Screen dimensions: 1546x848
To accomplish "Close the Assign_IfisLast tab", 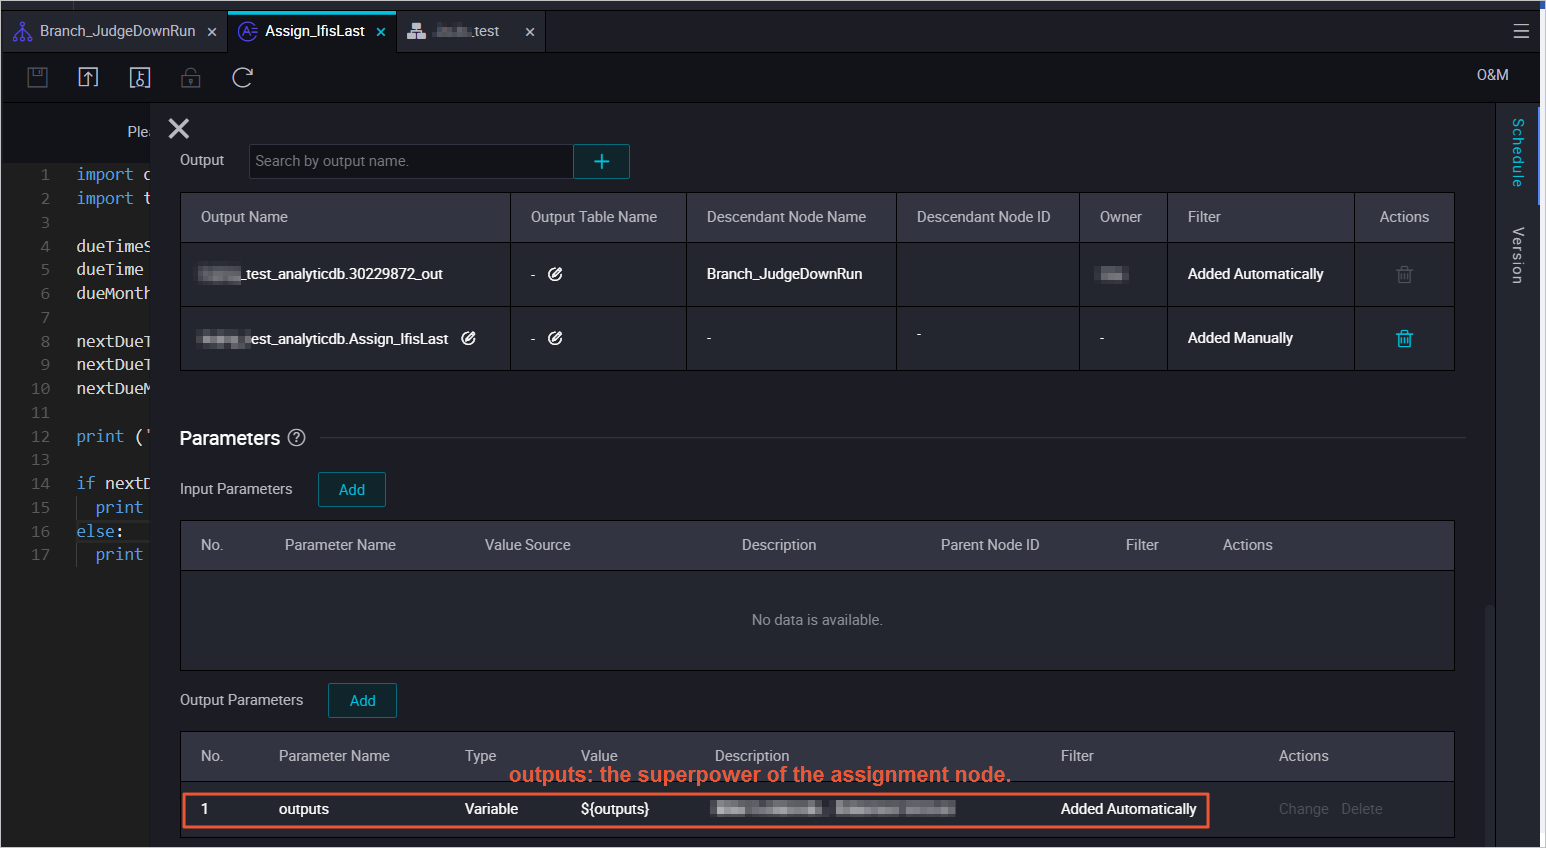I will pyautogui.click(x=381, y=32).
